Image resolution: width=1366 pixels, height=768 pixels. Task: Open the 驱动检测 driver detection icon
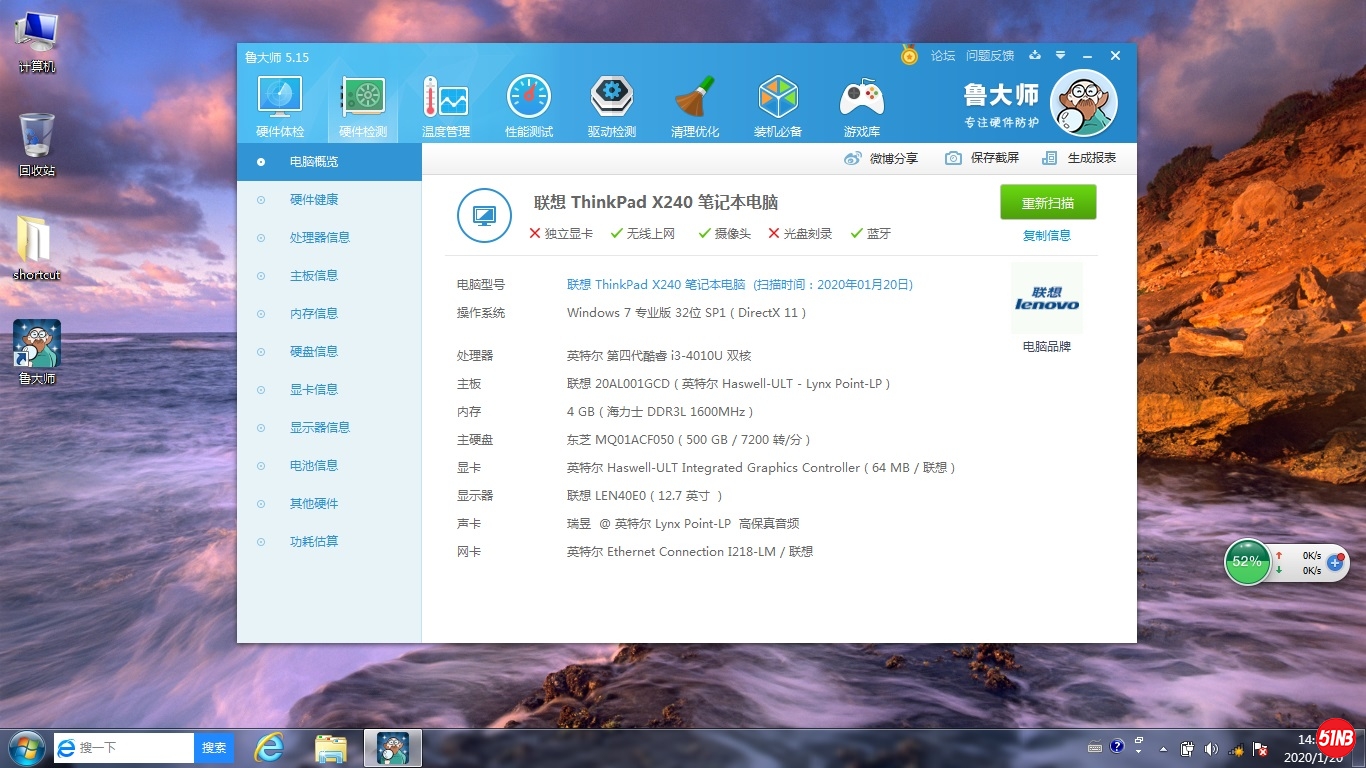click(611, 106)
